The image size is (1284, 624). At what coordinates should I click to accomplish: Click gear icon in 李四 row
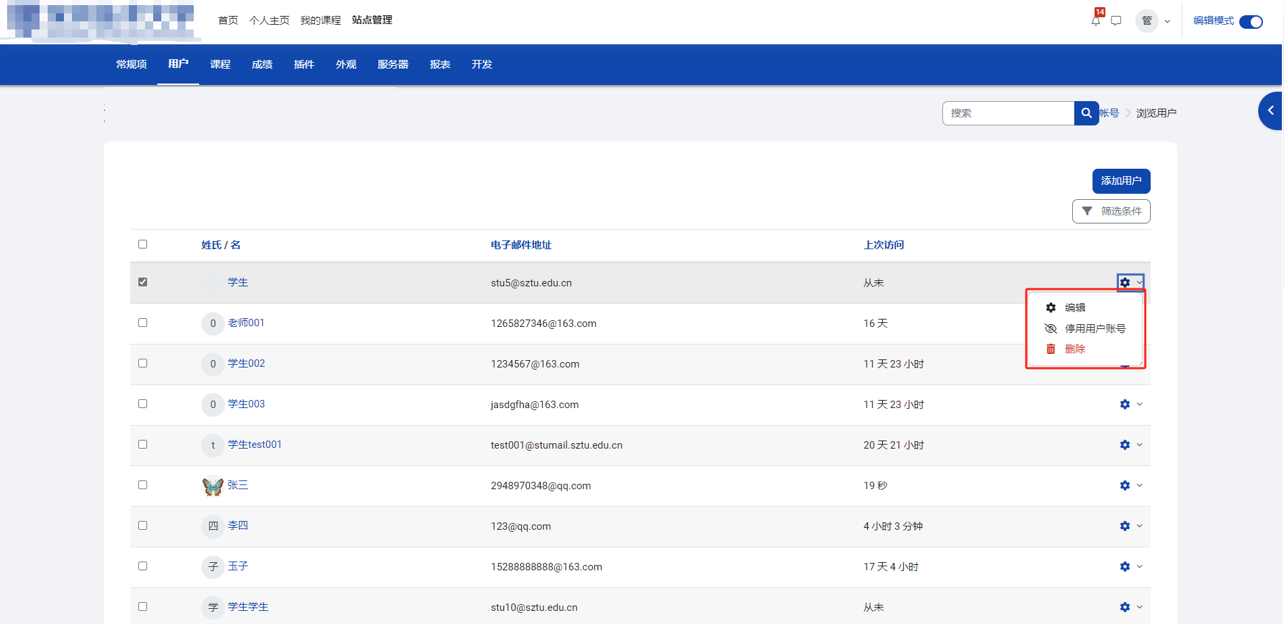click(1125, 526)
